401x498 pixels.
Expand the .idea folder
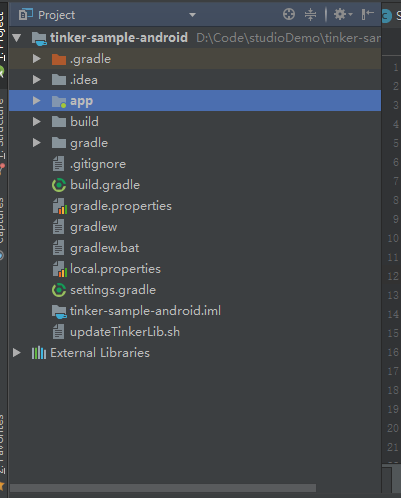(x=37, y=80)
